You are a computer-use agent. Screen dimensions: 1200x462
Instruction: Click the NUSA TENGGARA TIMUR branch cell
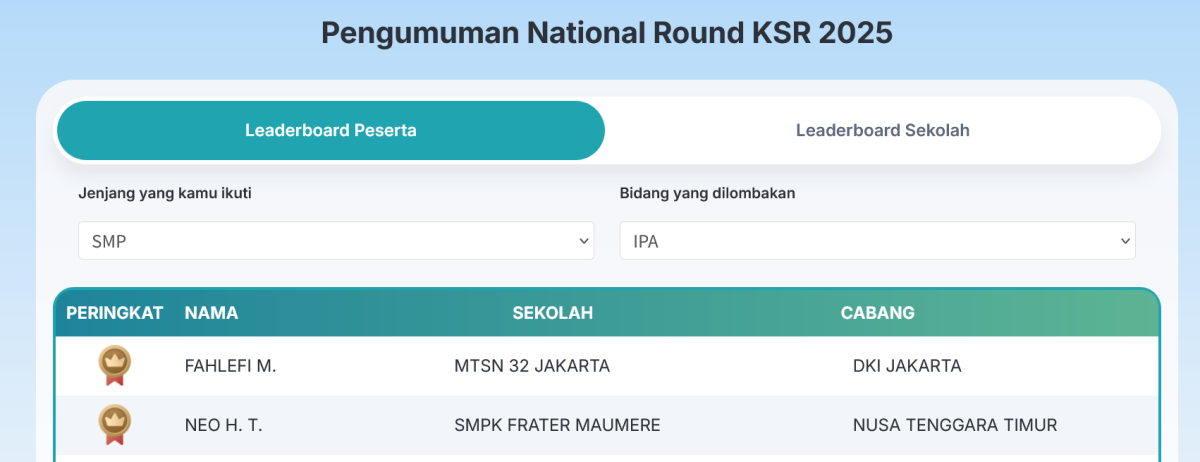[955, 425]
